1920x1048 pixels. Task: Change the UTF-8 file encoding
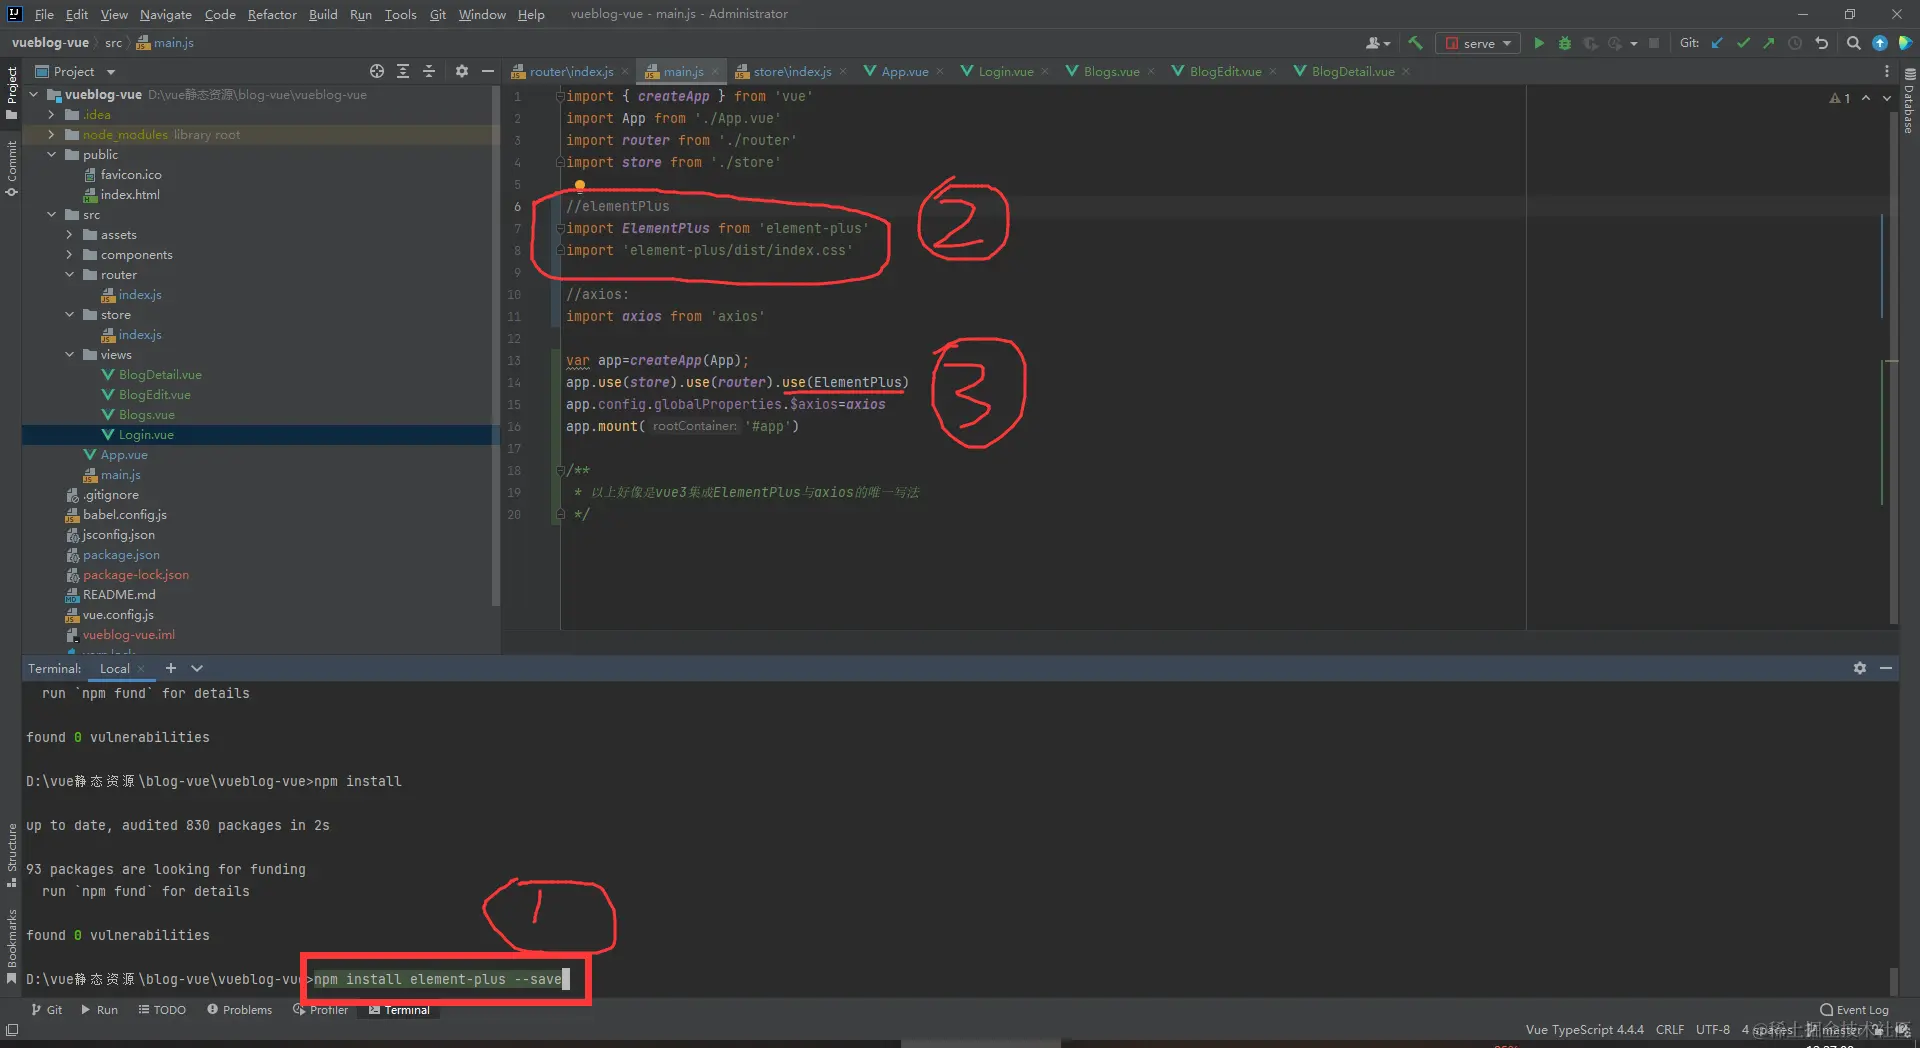1712,1030
